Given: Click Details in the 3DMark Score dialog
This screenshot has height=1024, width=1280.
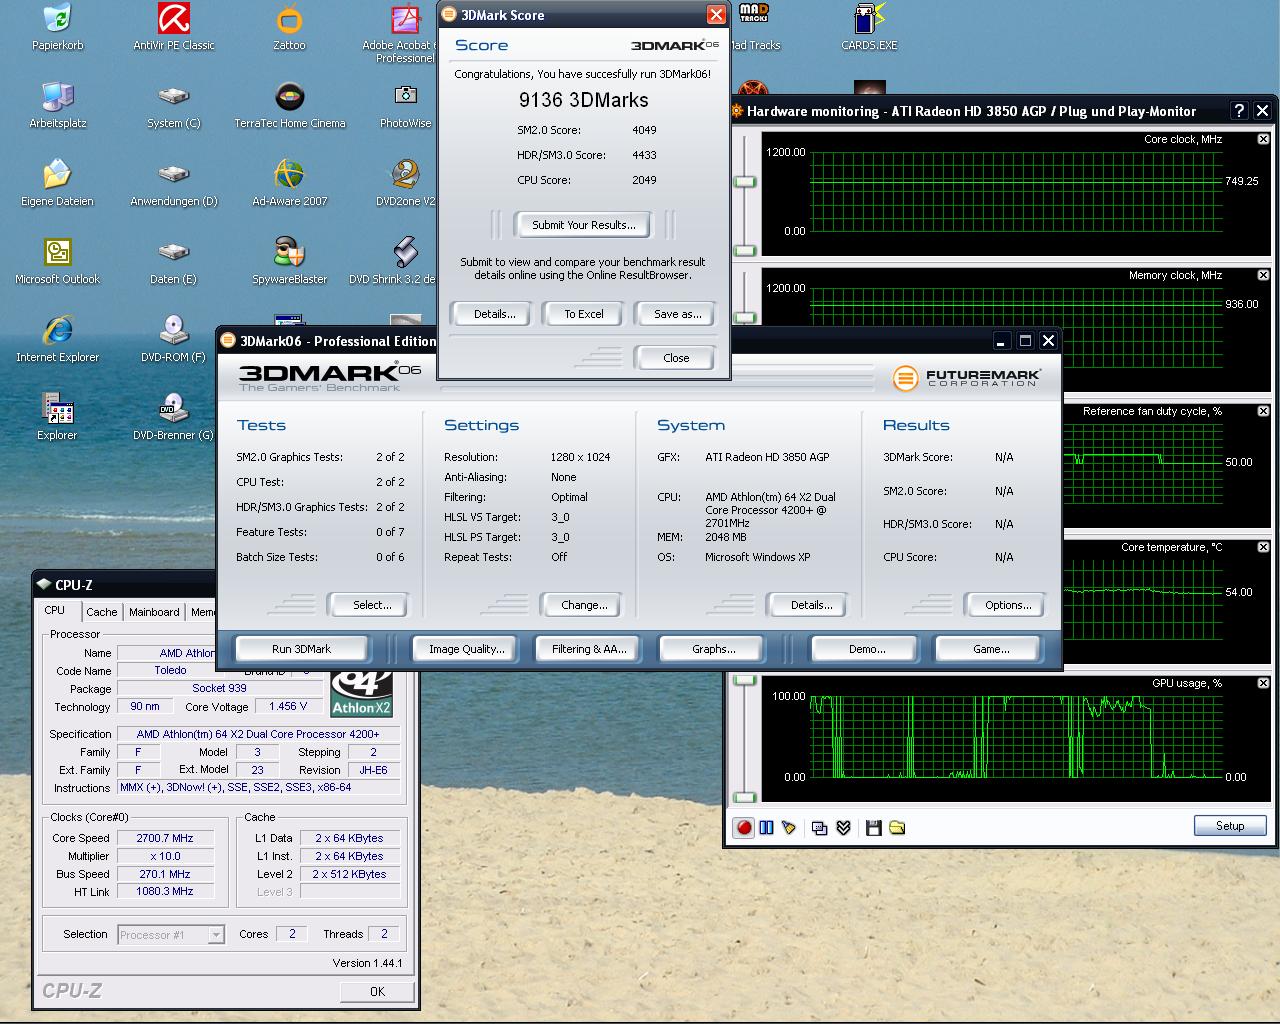Looking at the screenshot, I should click(x=494, y=314).
